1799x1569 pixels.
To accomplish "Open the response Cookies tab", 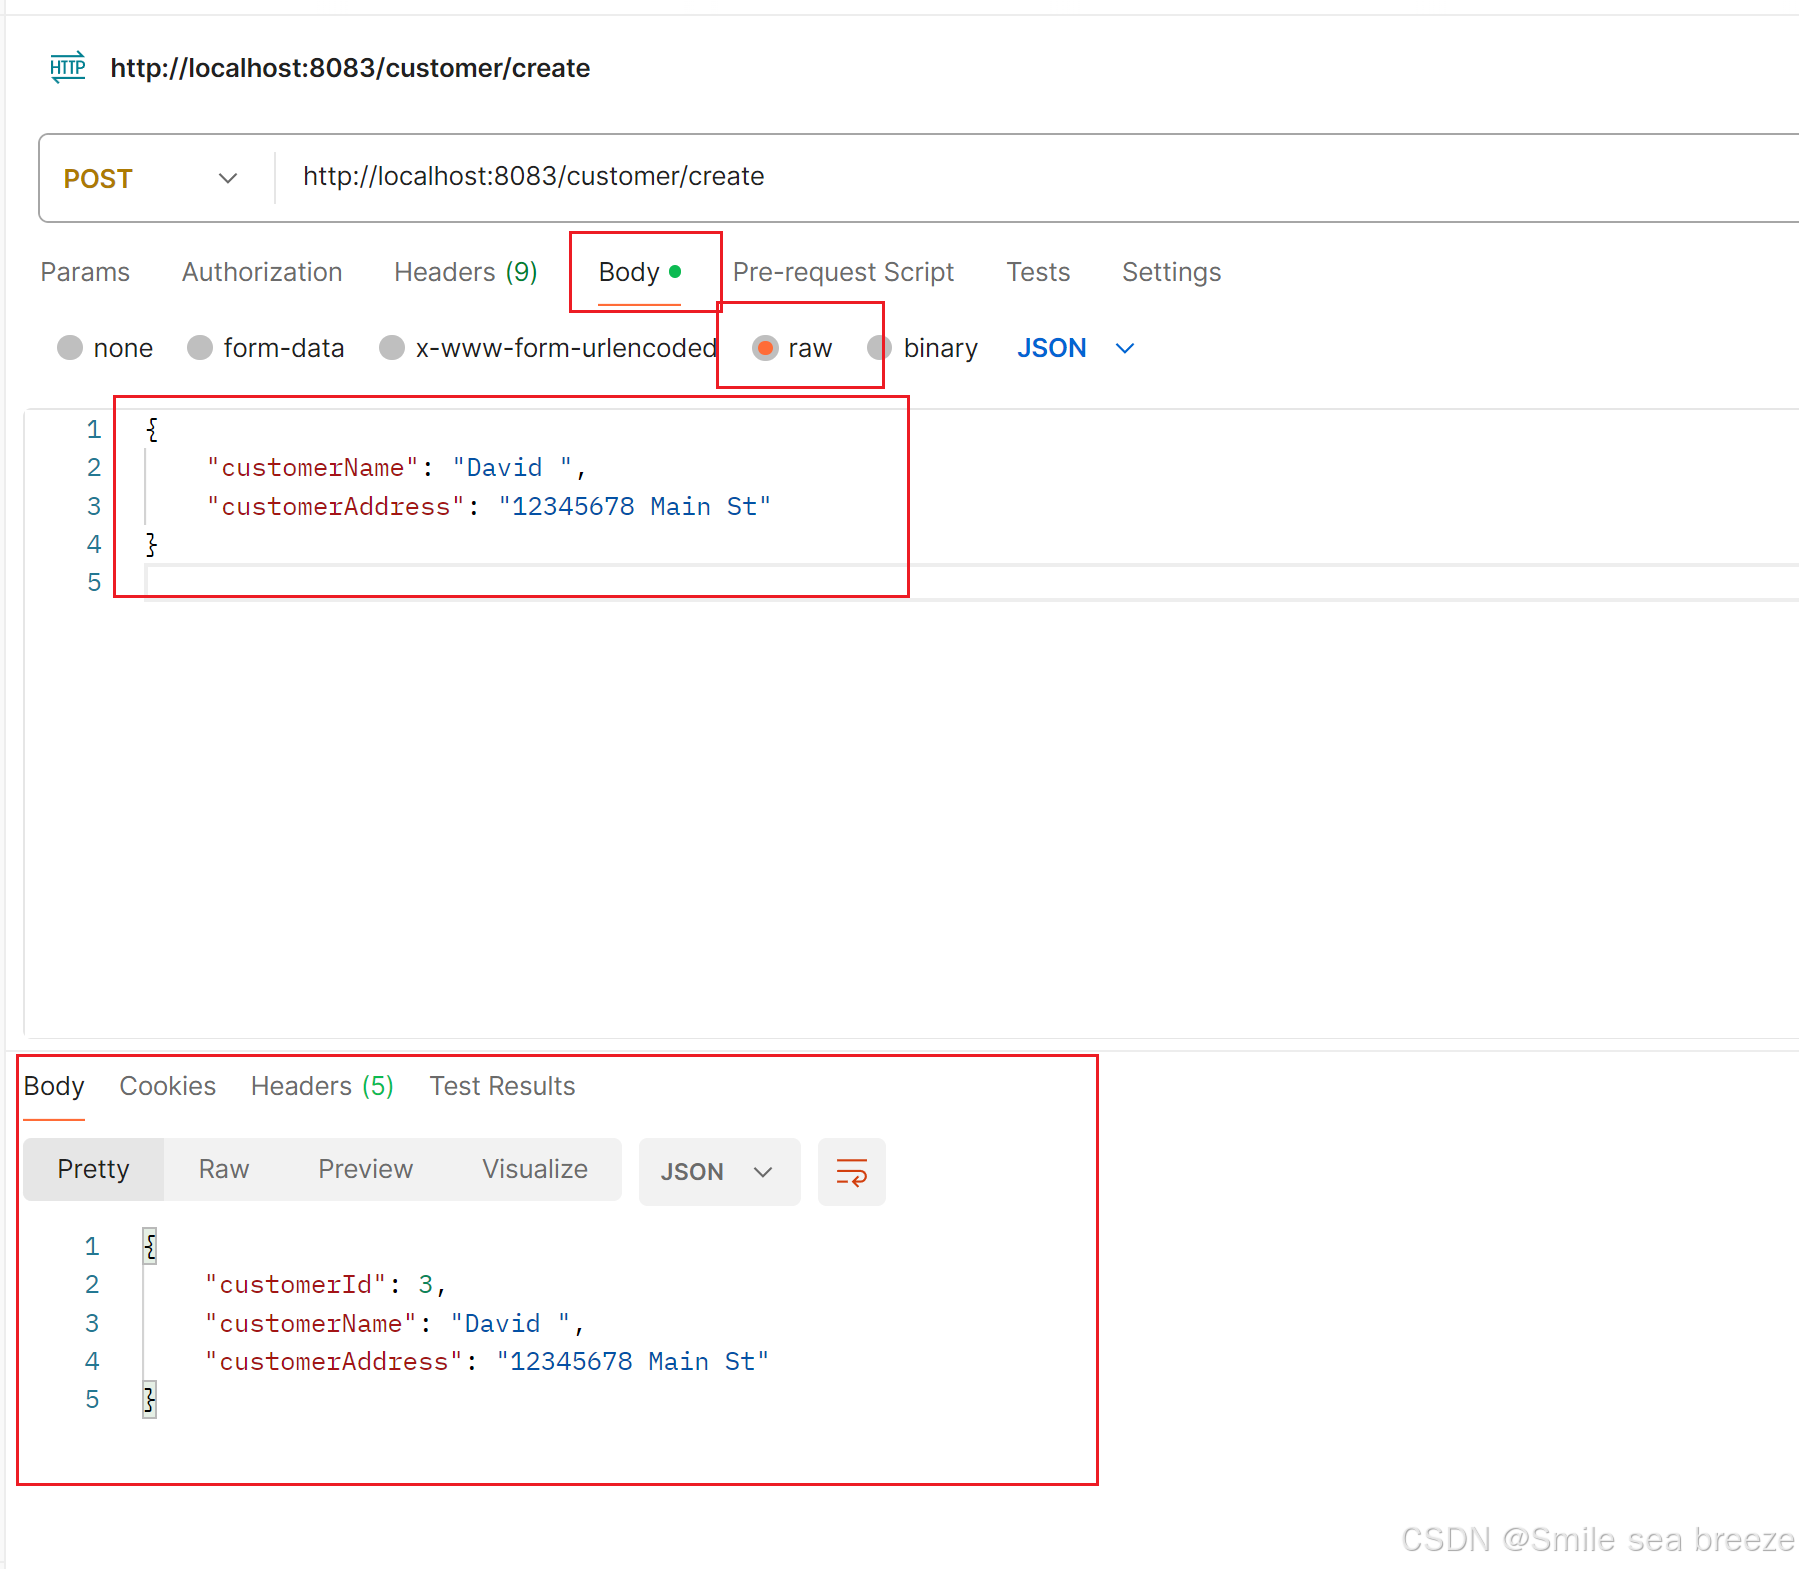I will (167, 1086).
